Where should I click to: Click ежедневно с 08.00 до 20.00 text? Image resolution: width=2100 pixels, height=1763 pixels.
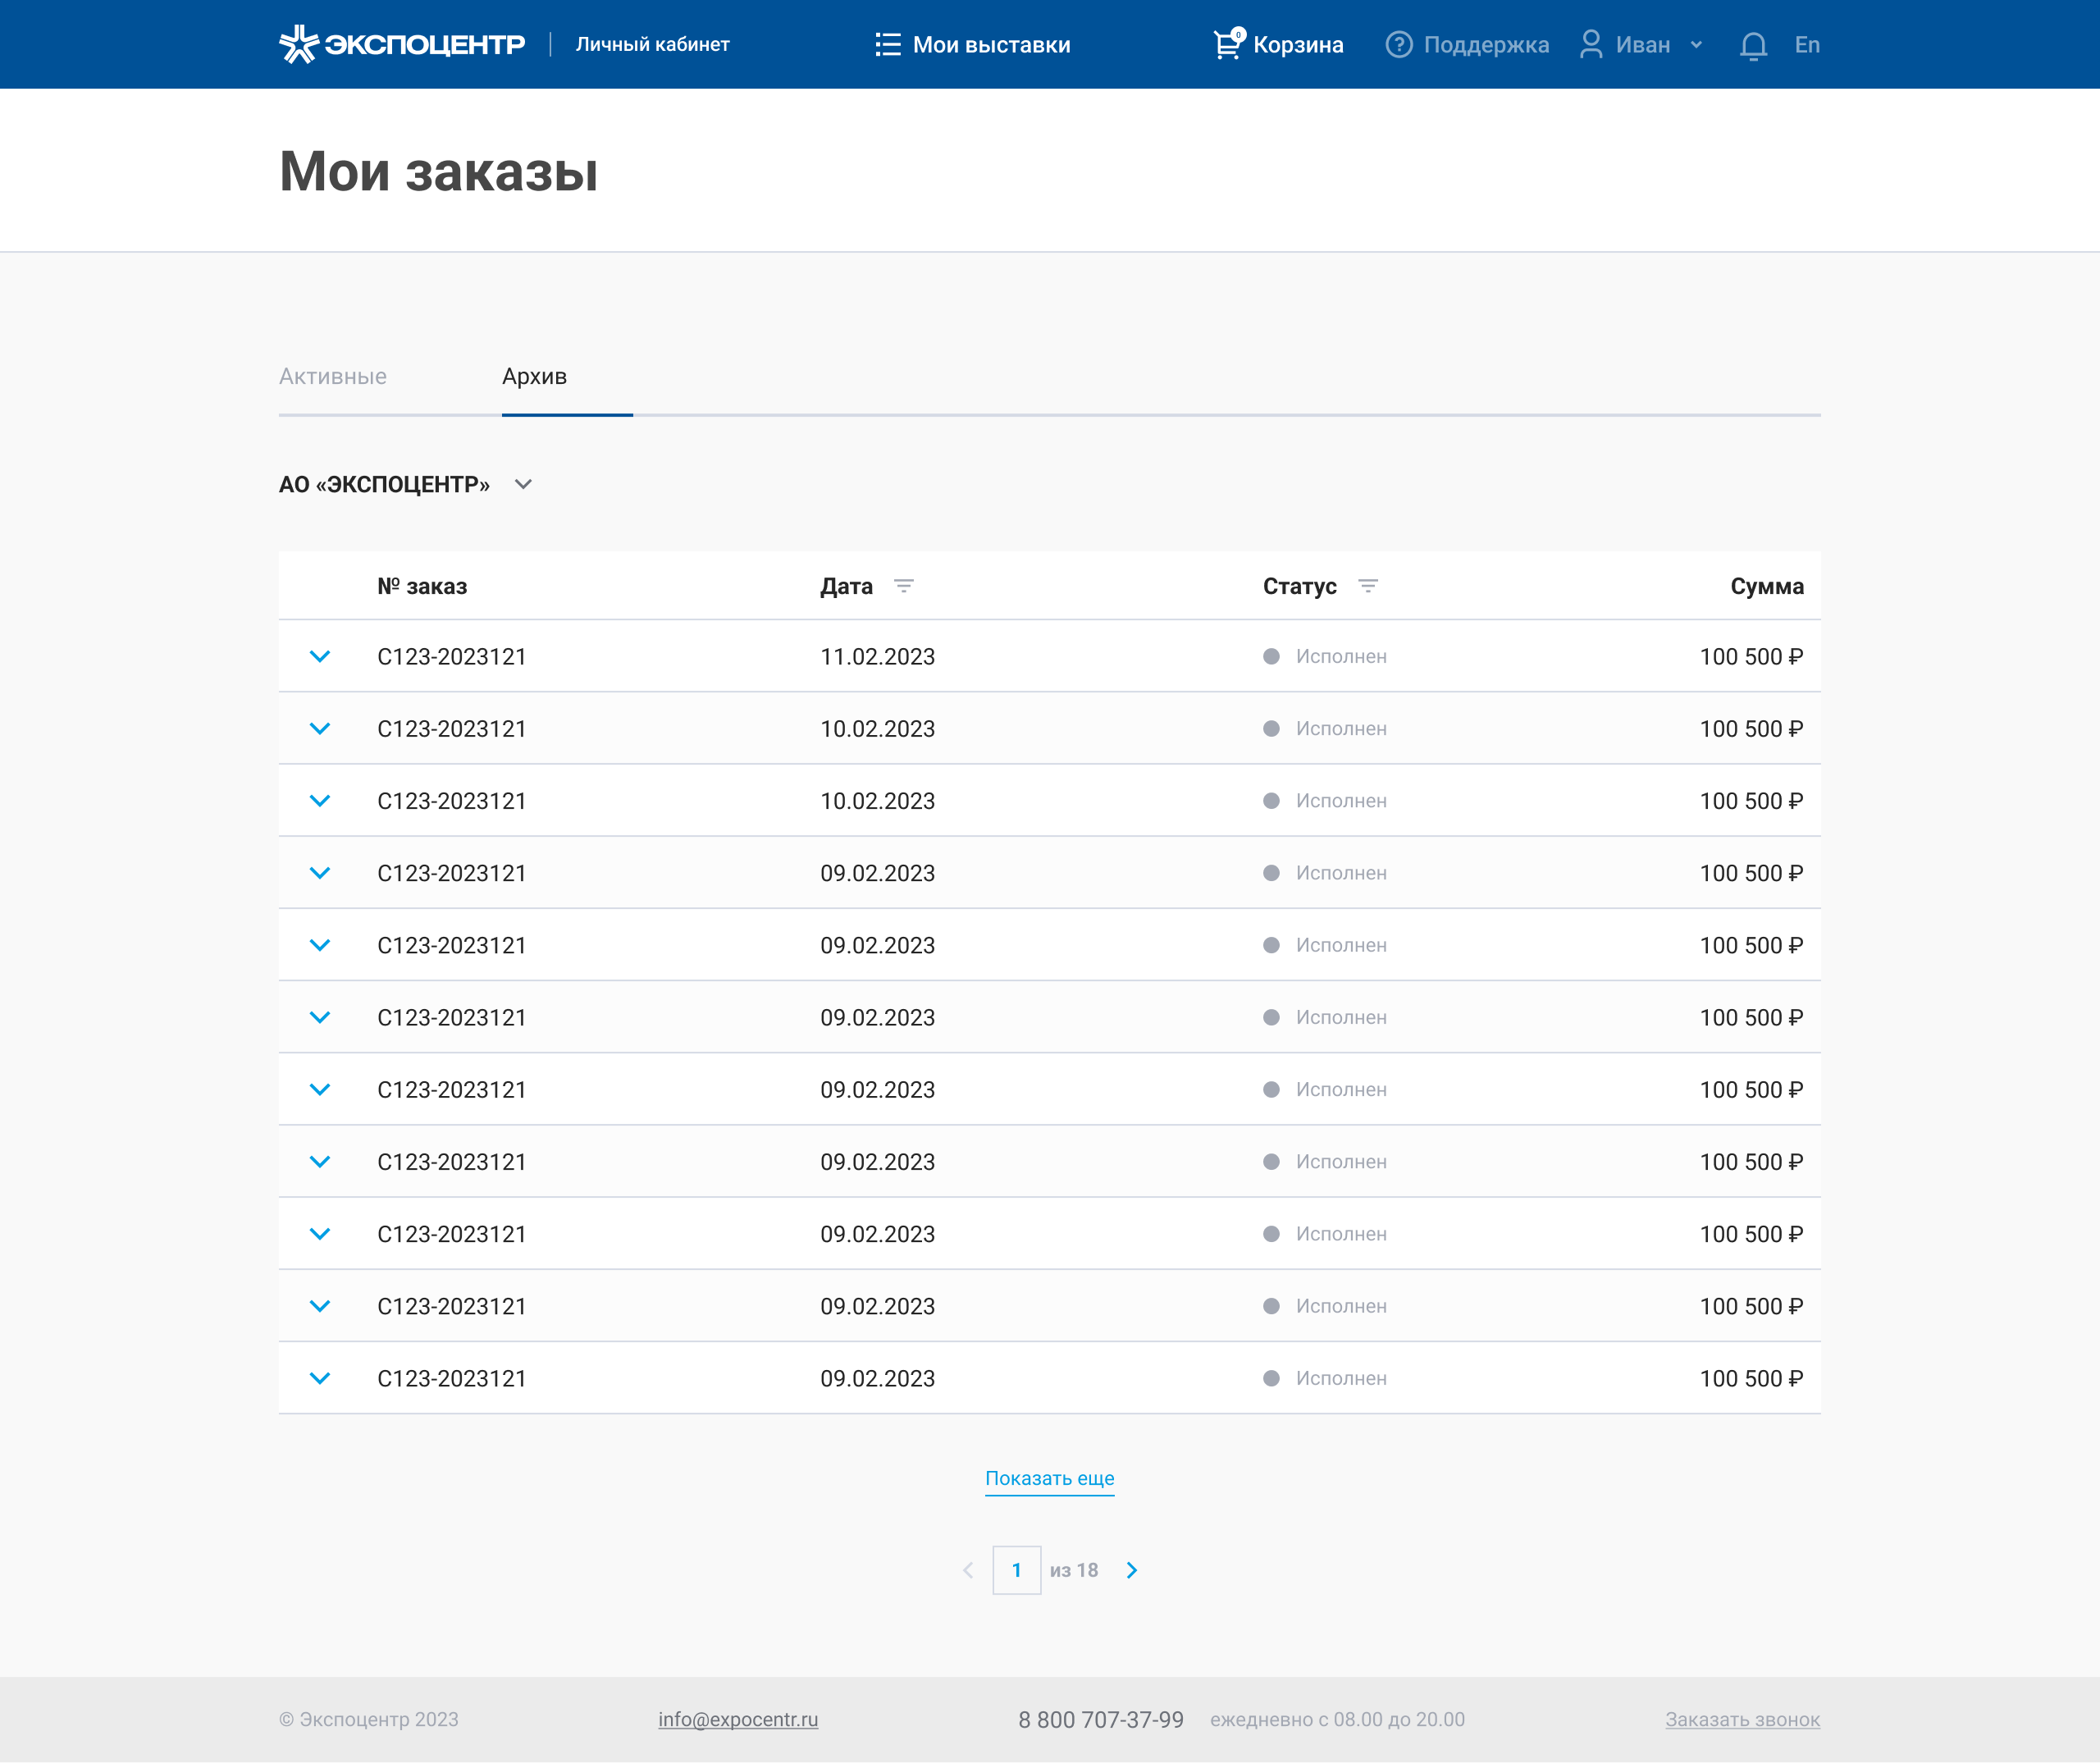coord(1337,1719)
